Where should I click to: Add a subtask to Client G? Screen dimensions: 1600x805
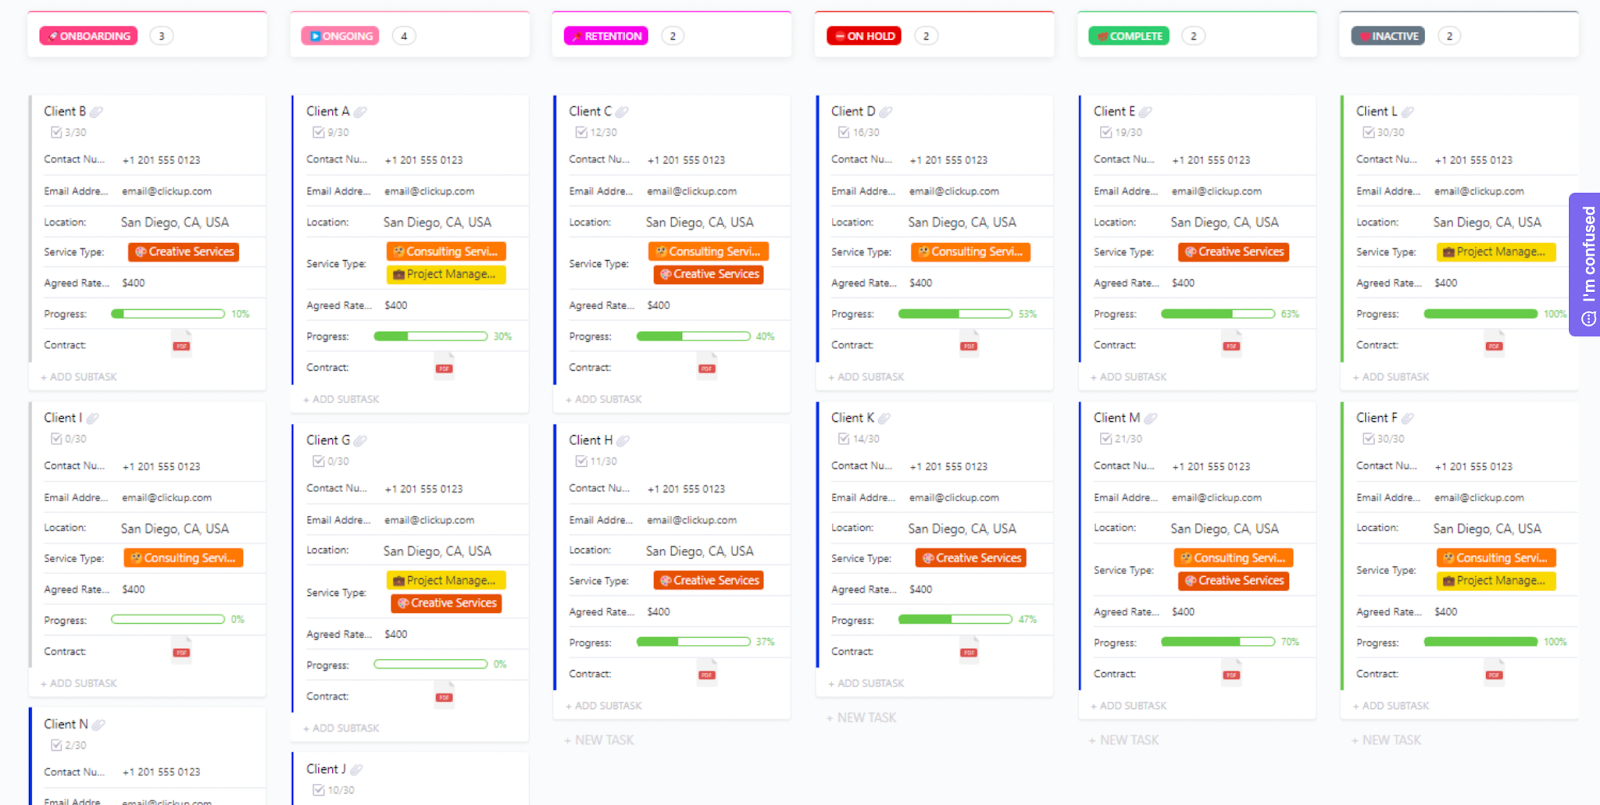point(341,728)
